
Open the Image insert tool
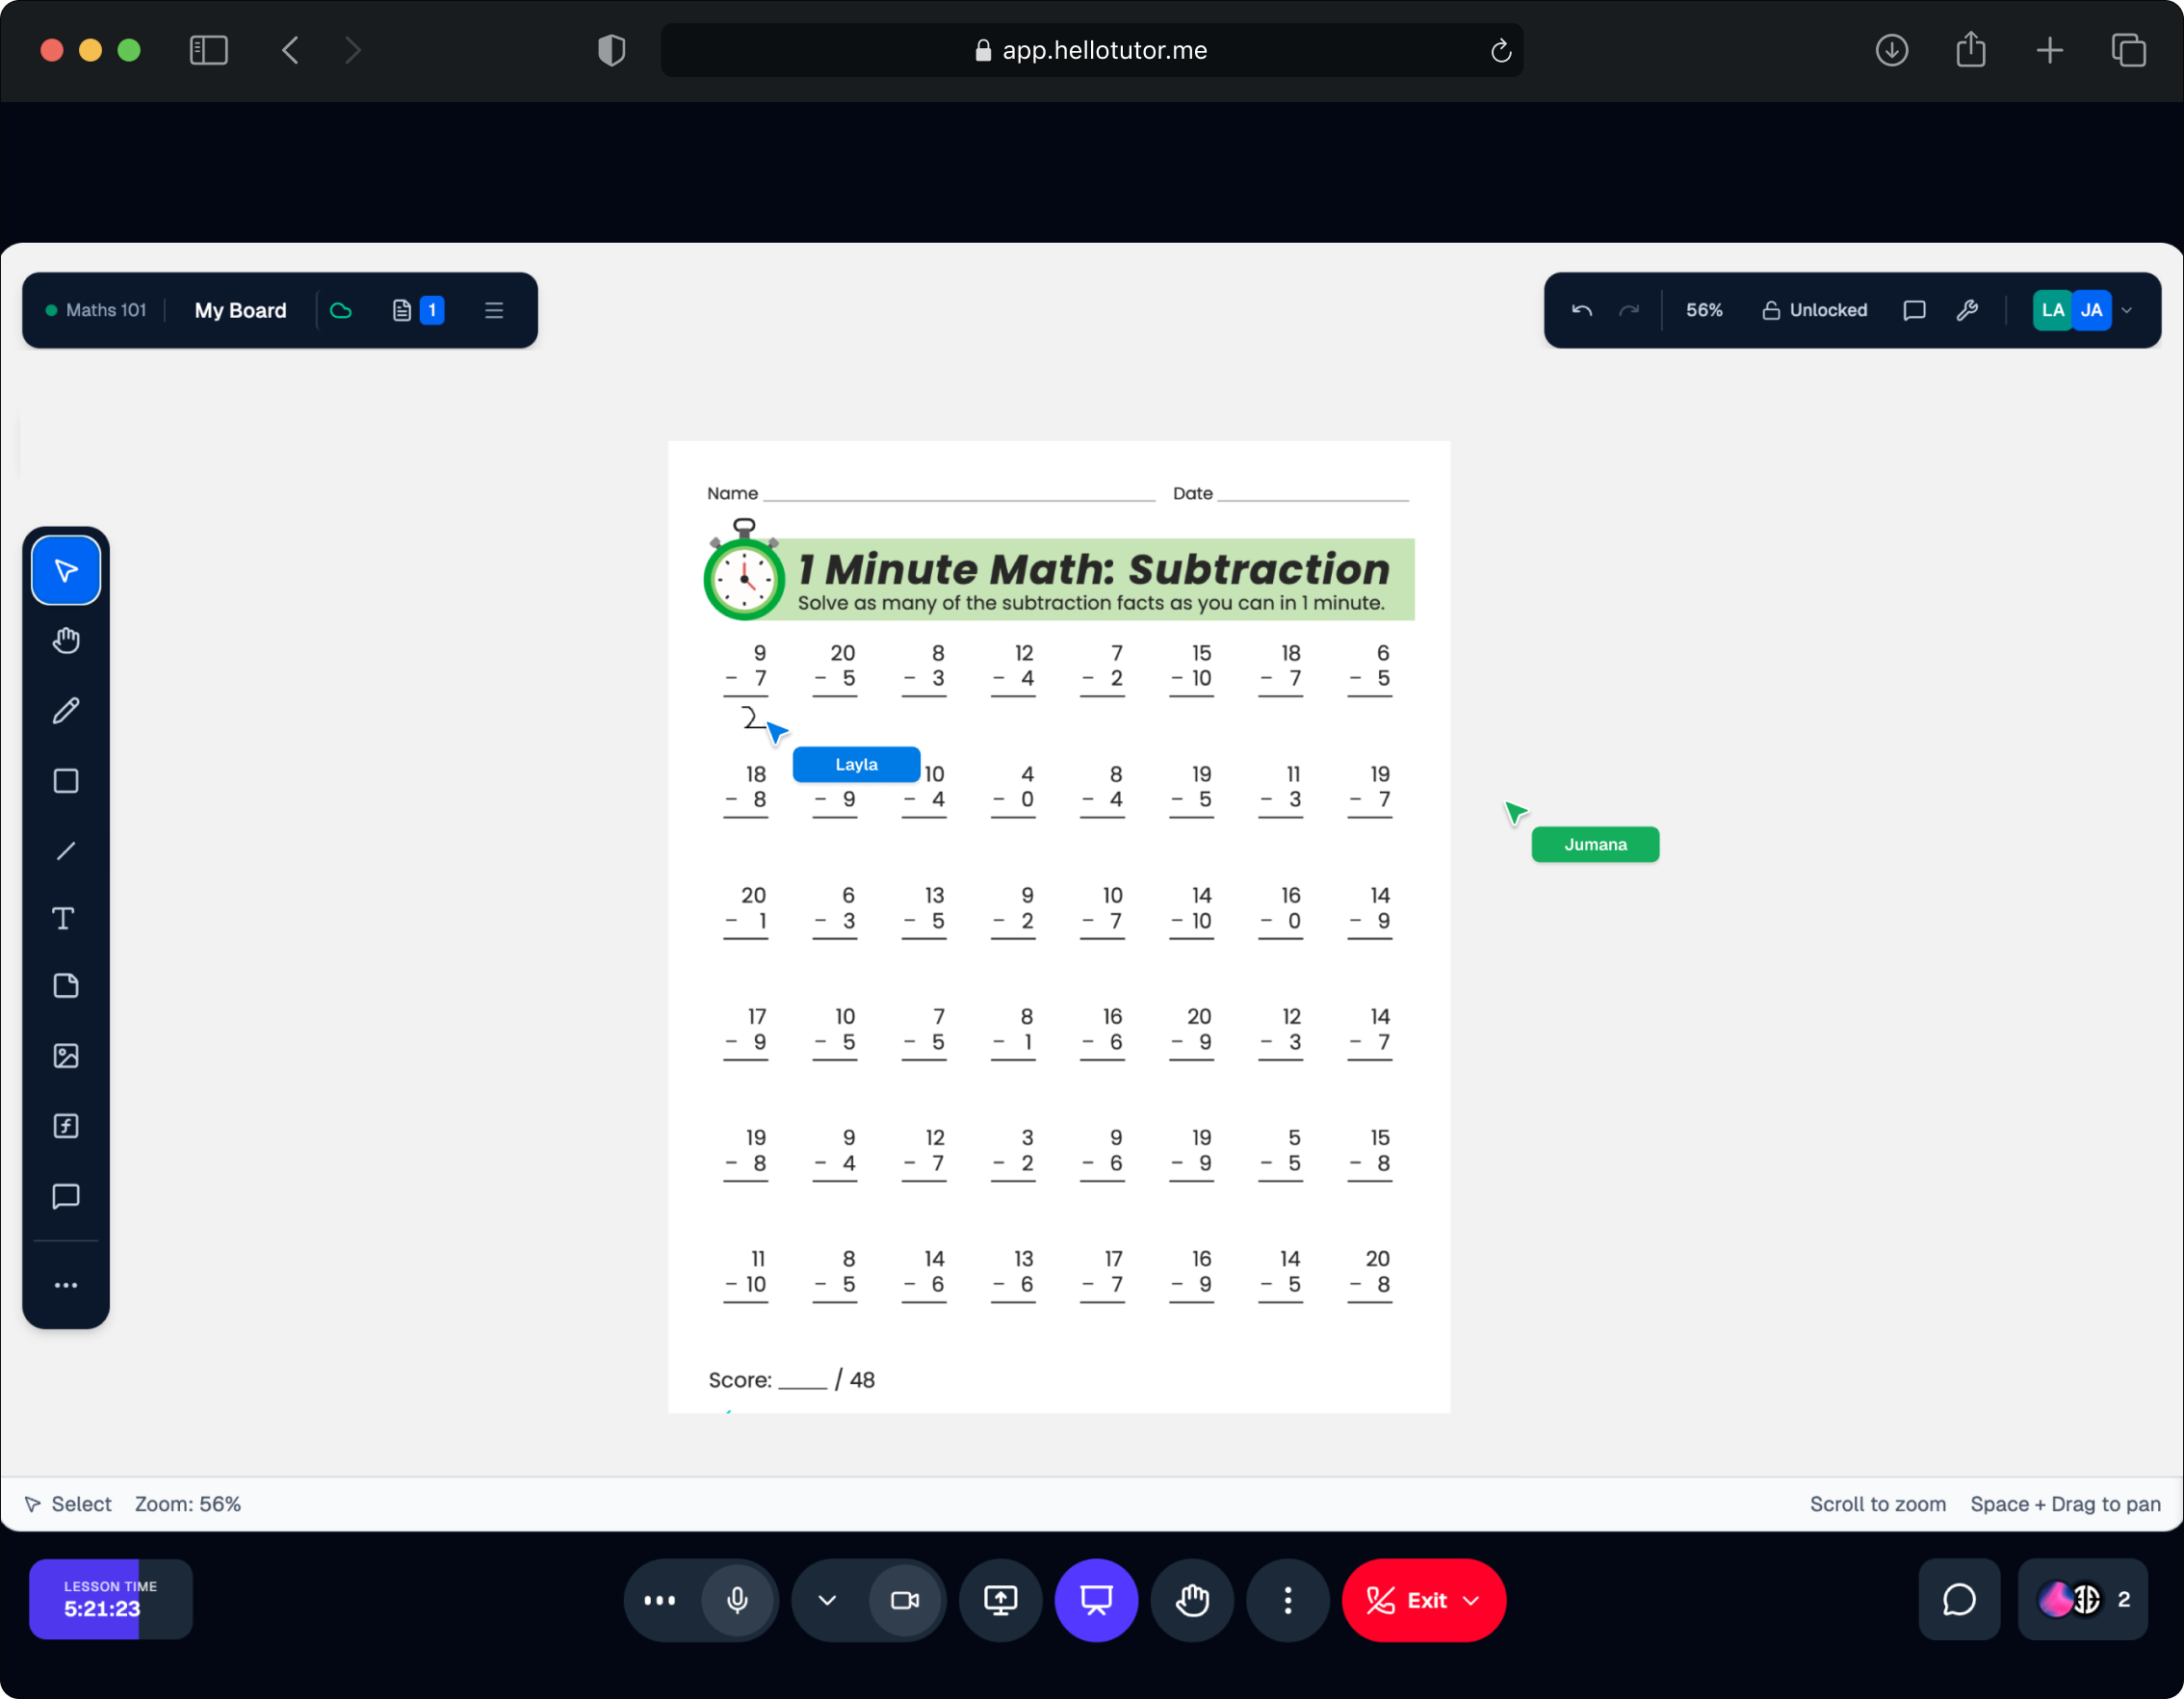(66, 1056)
